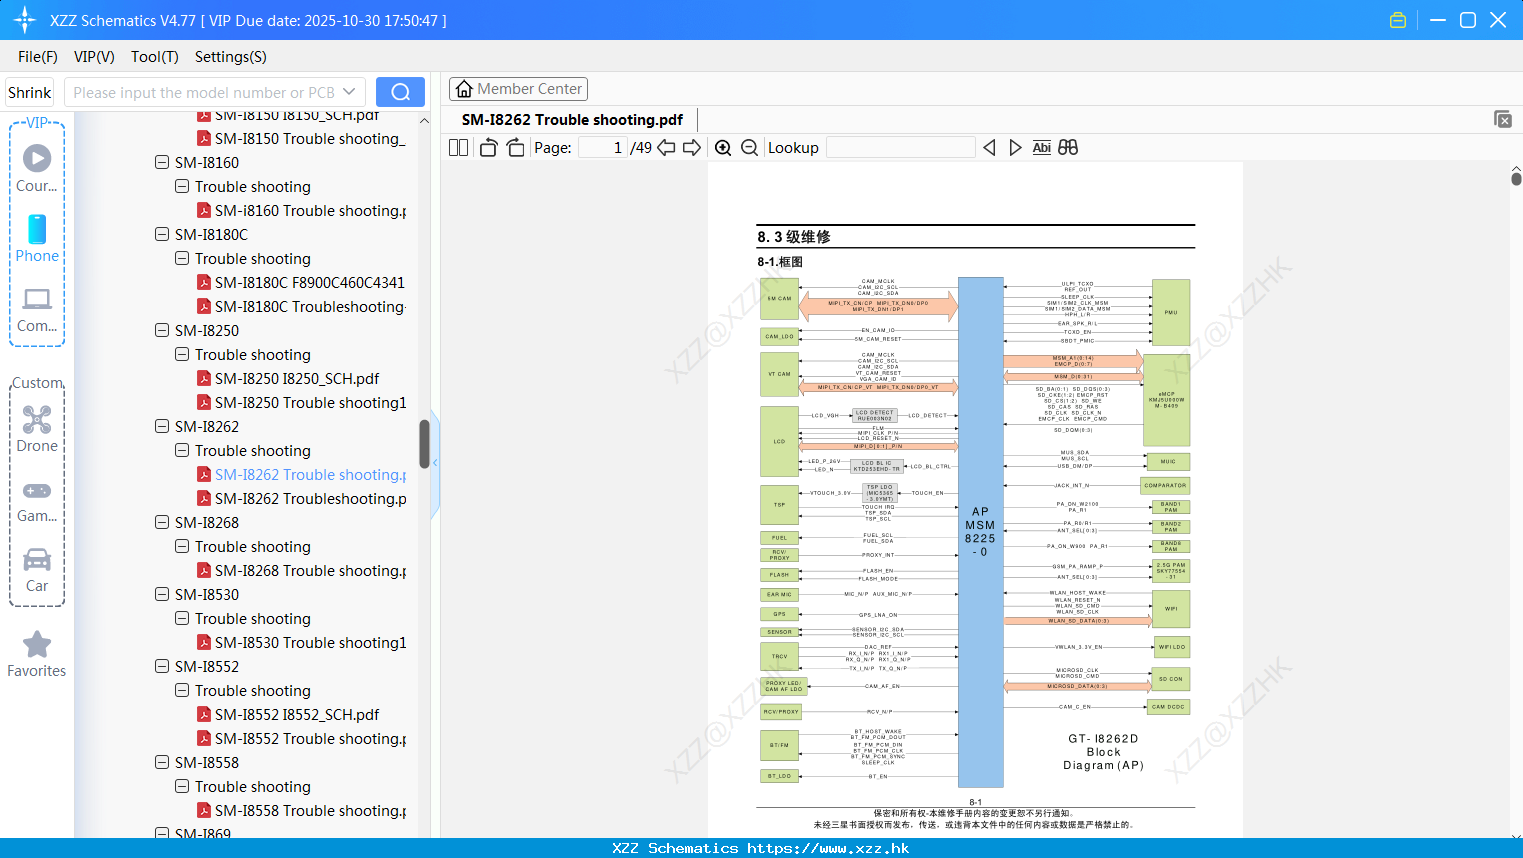Open SM-I8262 Troubleshooting.p file
1523x858 pixels.
click(311, 499)
